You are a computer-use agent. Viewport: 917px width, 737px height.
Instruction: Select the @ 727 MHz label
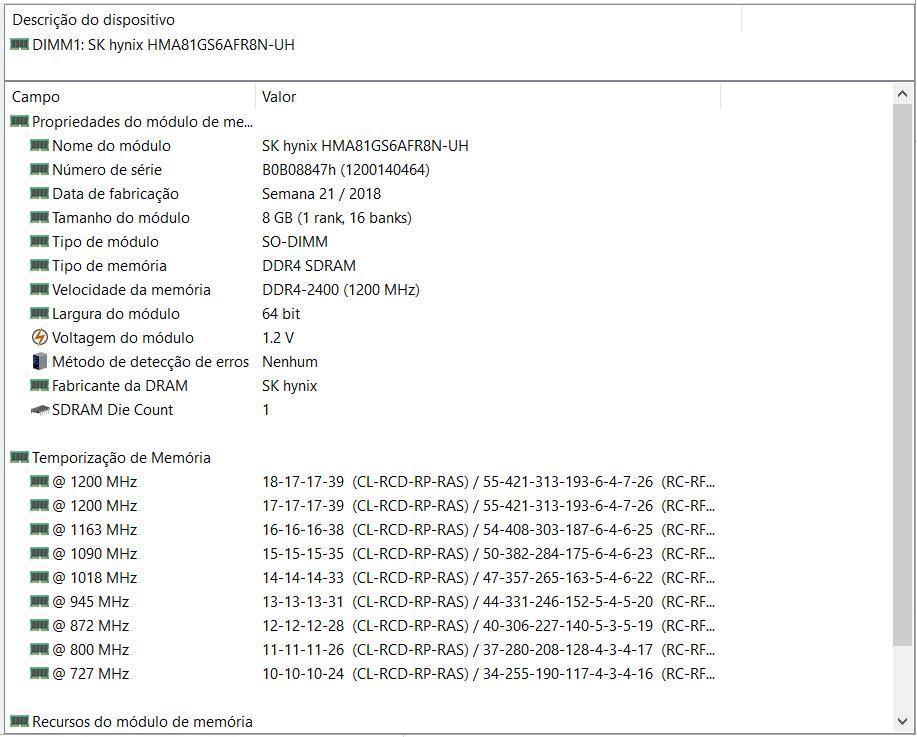coord(90,673)
